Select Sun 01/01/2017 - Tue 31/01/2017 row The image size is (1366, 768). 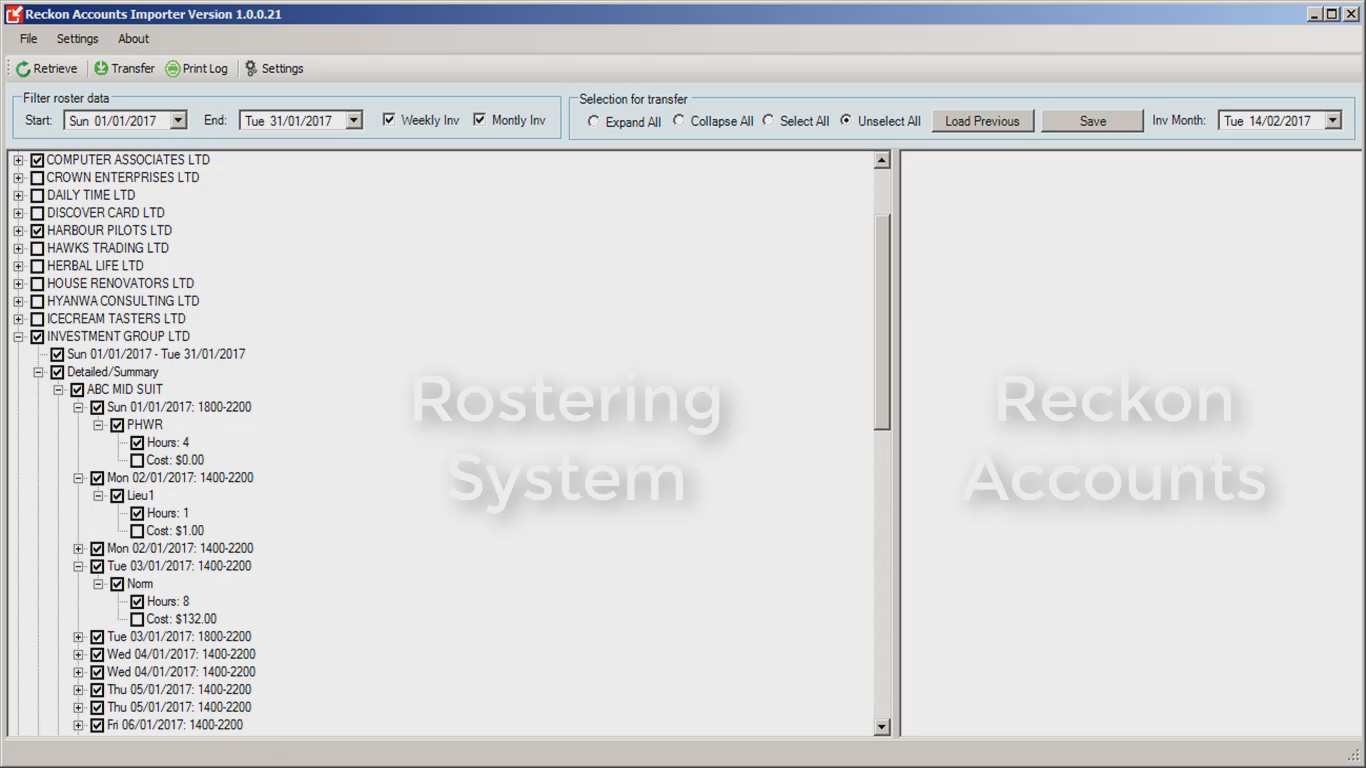tap(156, 354)
